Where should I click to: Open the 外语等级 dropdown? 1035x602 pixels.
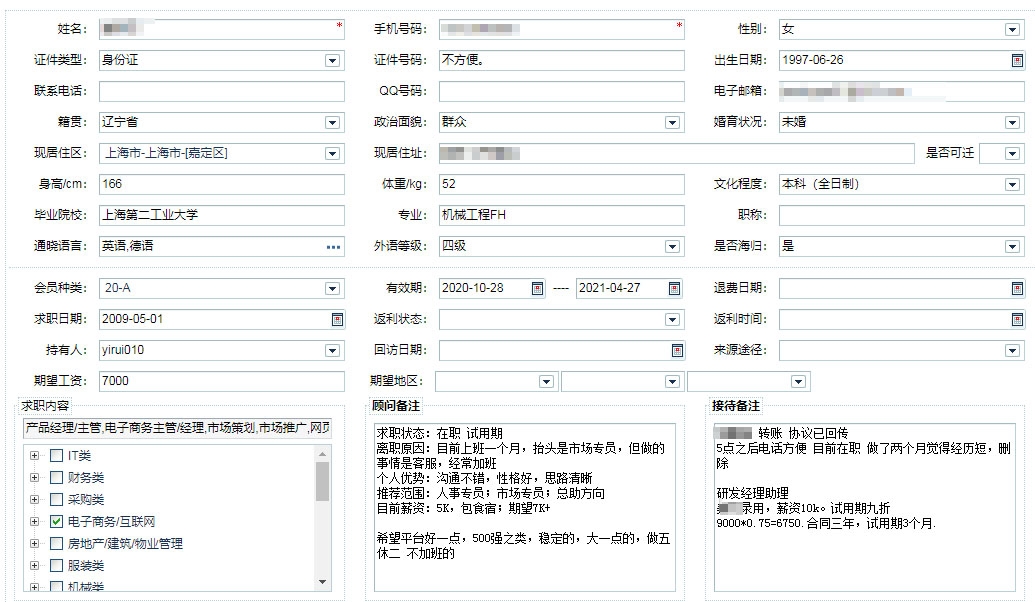tap(672, 247)
